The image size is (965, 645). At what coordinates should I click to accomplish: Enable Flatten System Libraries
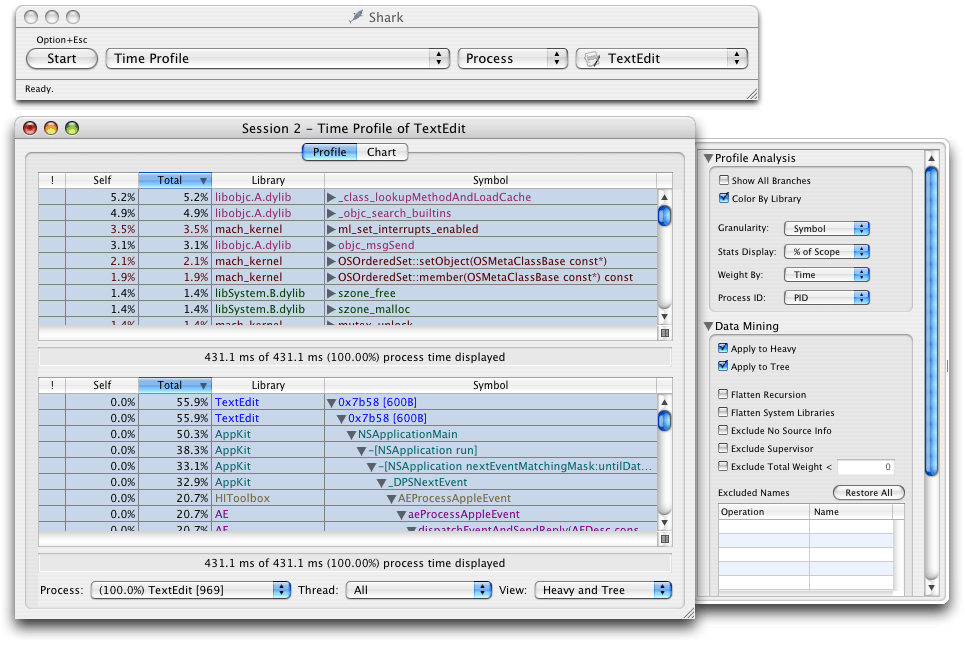723,412
